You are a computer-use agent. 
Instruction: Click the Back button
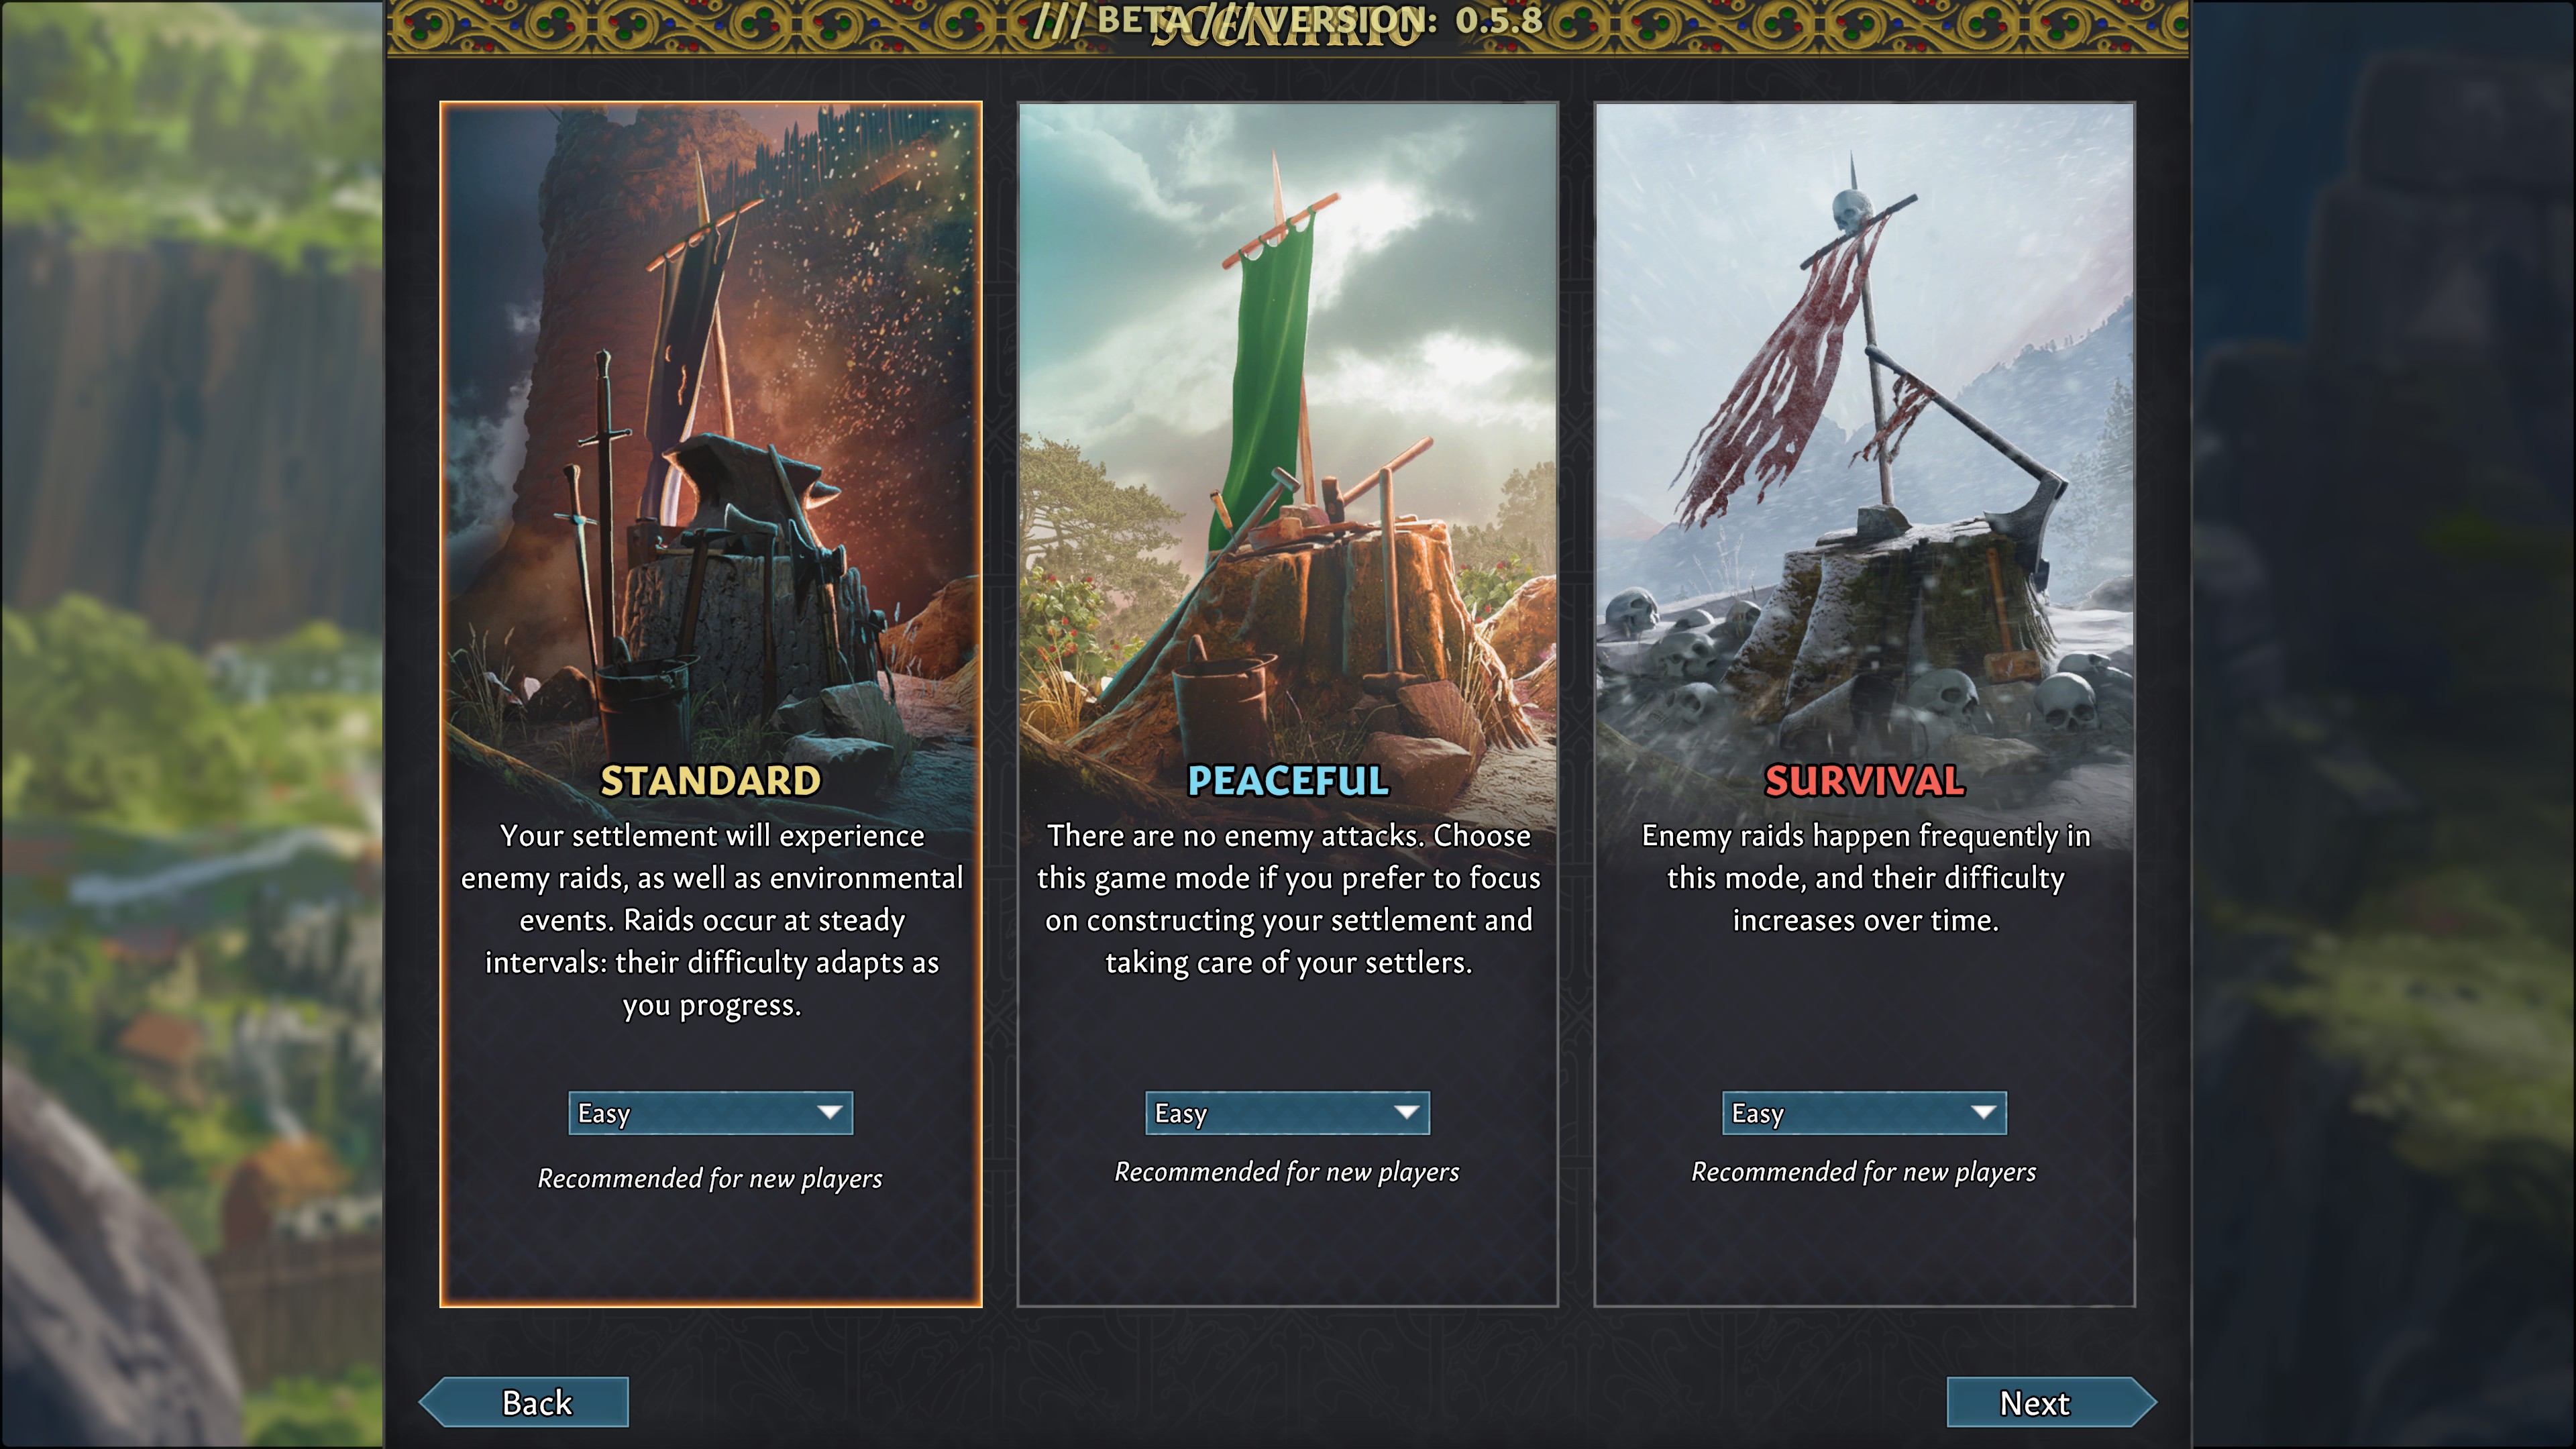coord(524,1402)
